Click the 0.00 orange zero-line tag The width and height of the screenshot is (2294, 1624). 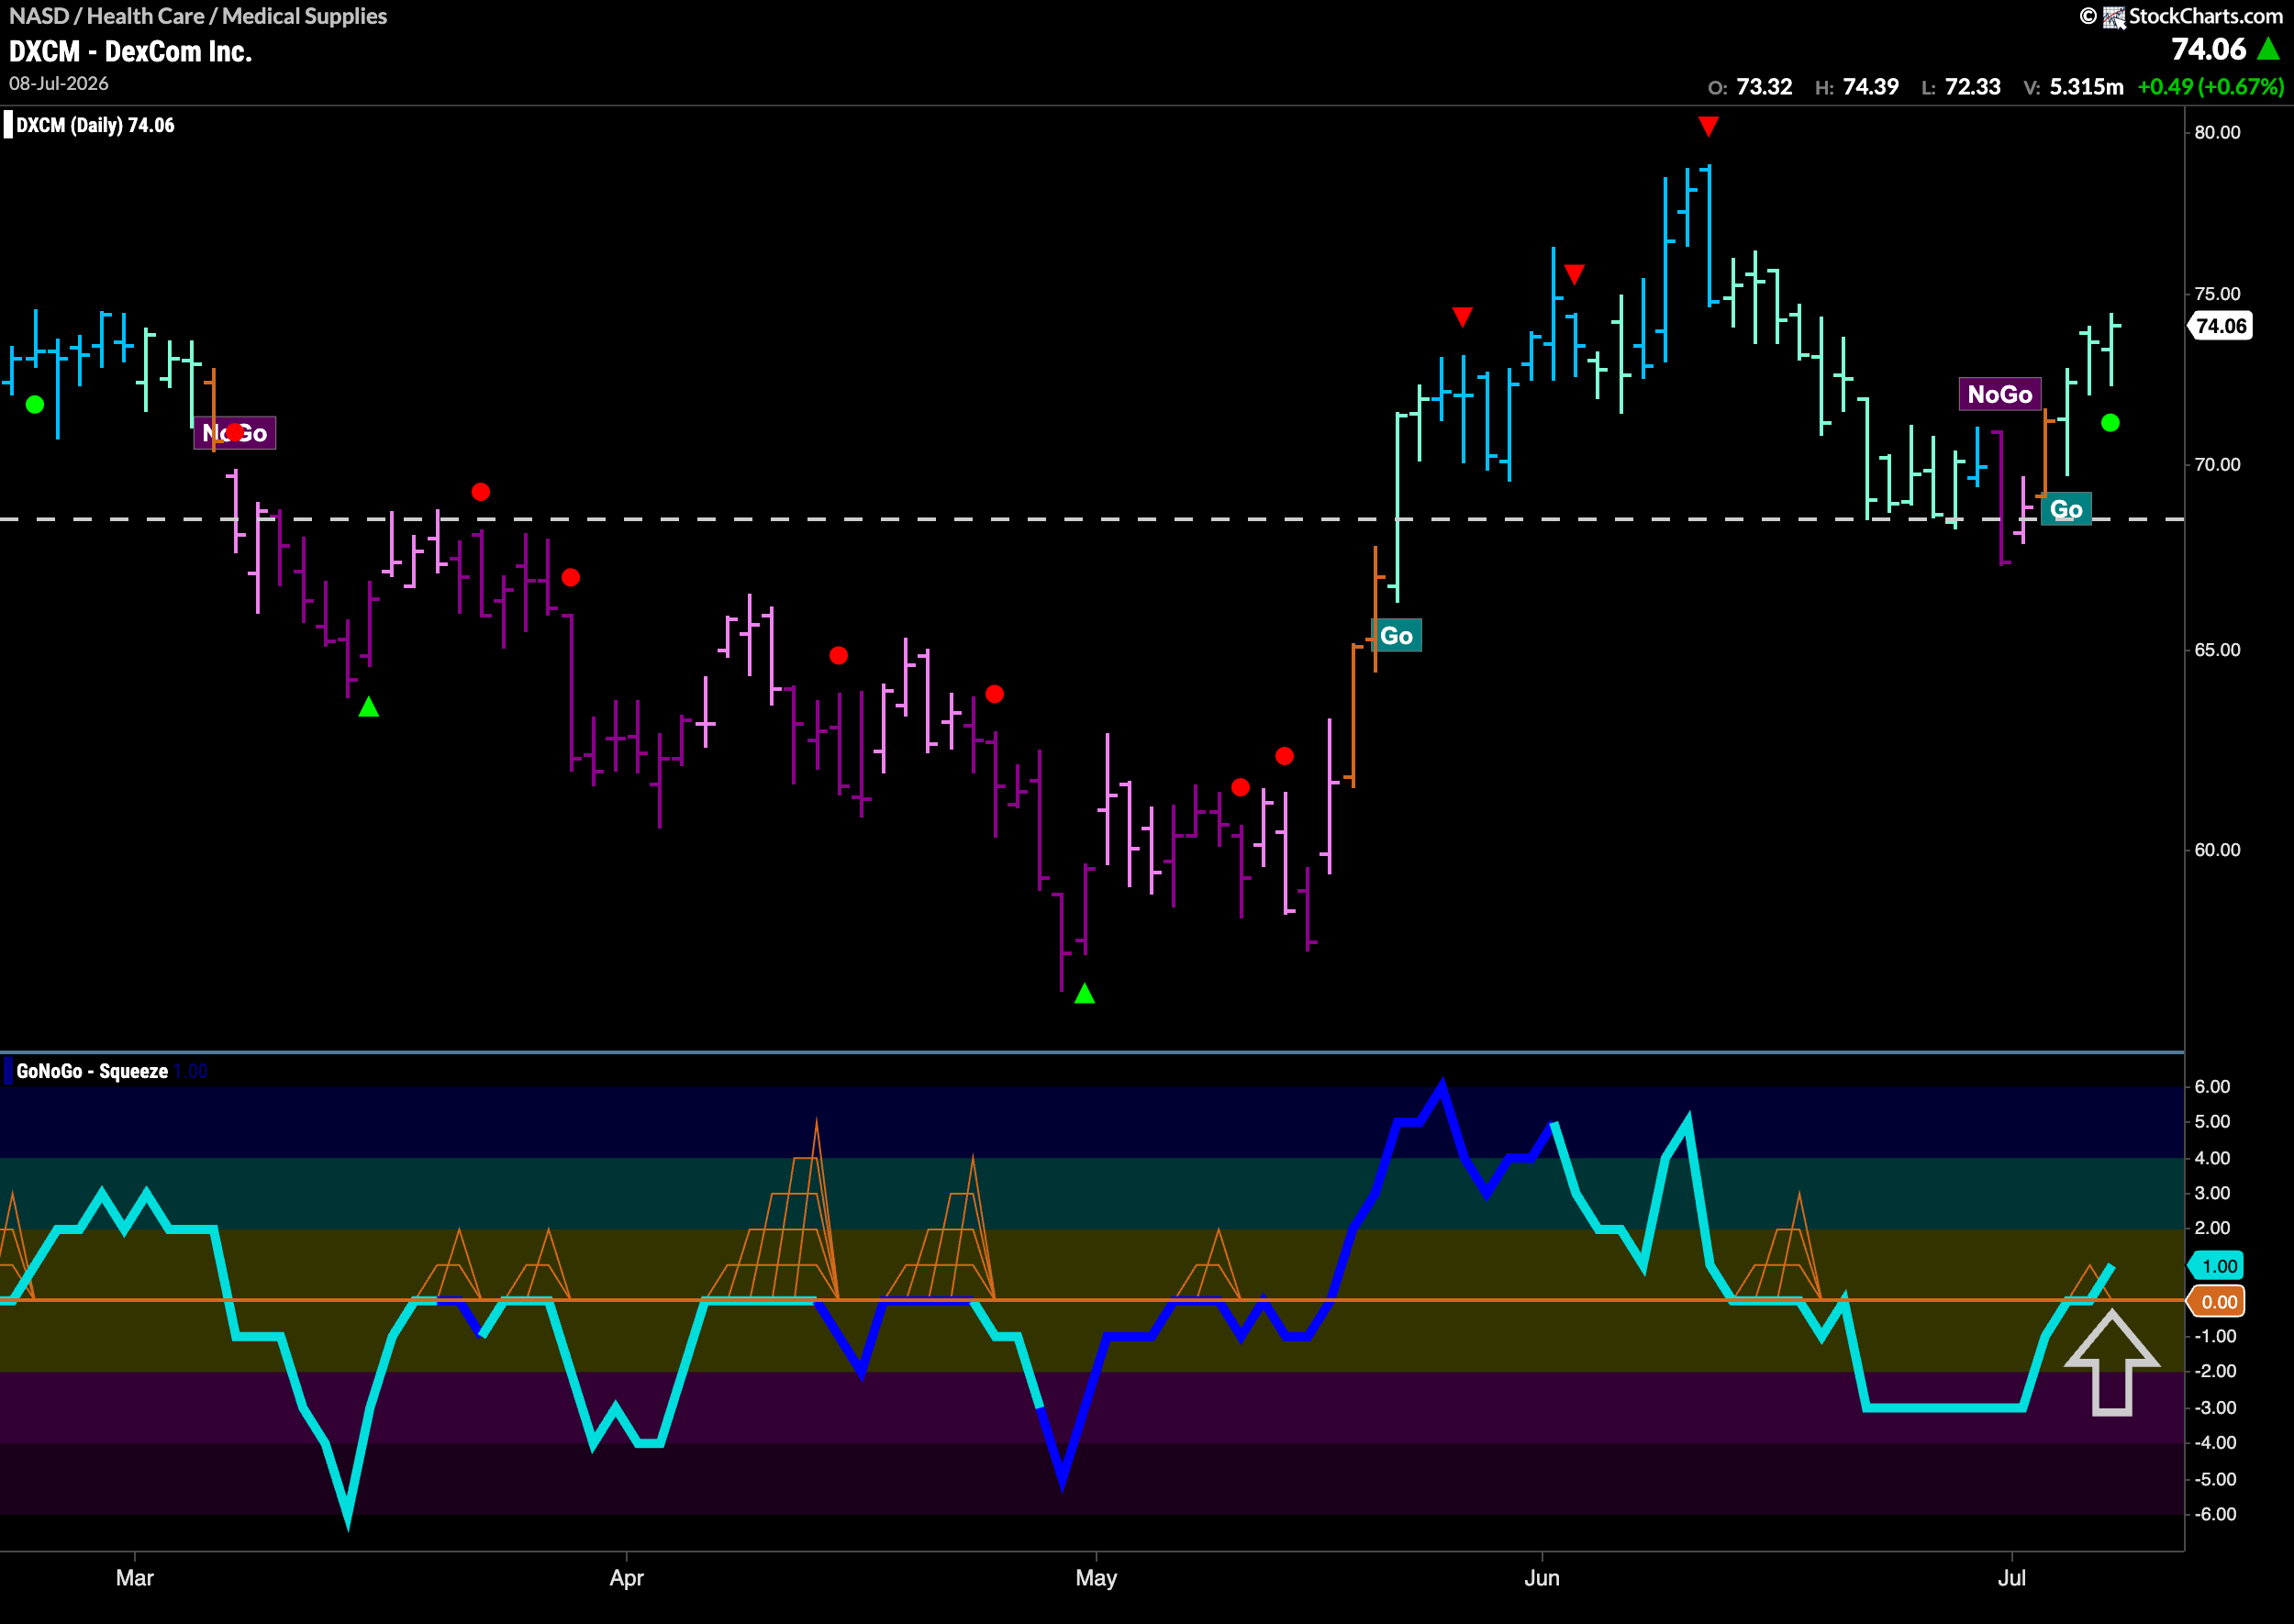pos(2217,1301)
